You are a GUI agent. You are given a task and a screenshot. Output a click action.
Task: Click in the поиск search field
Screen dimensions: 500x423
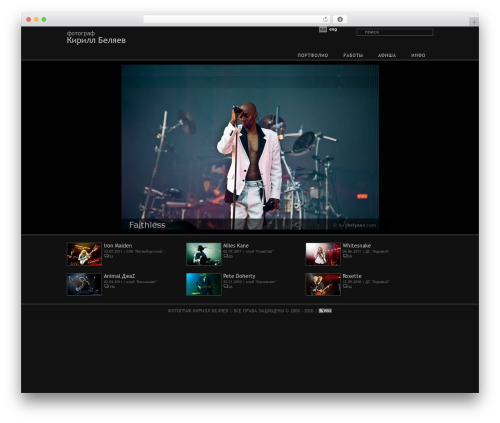395,32
